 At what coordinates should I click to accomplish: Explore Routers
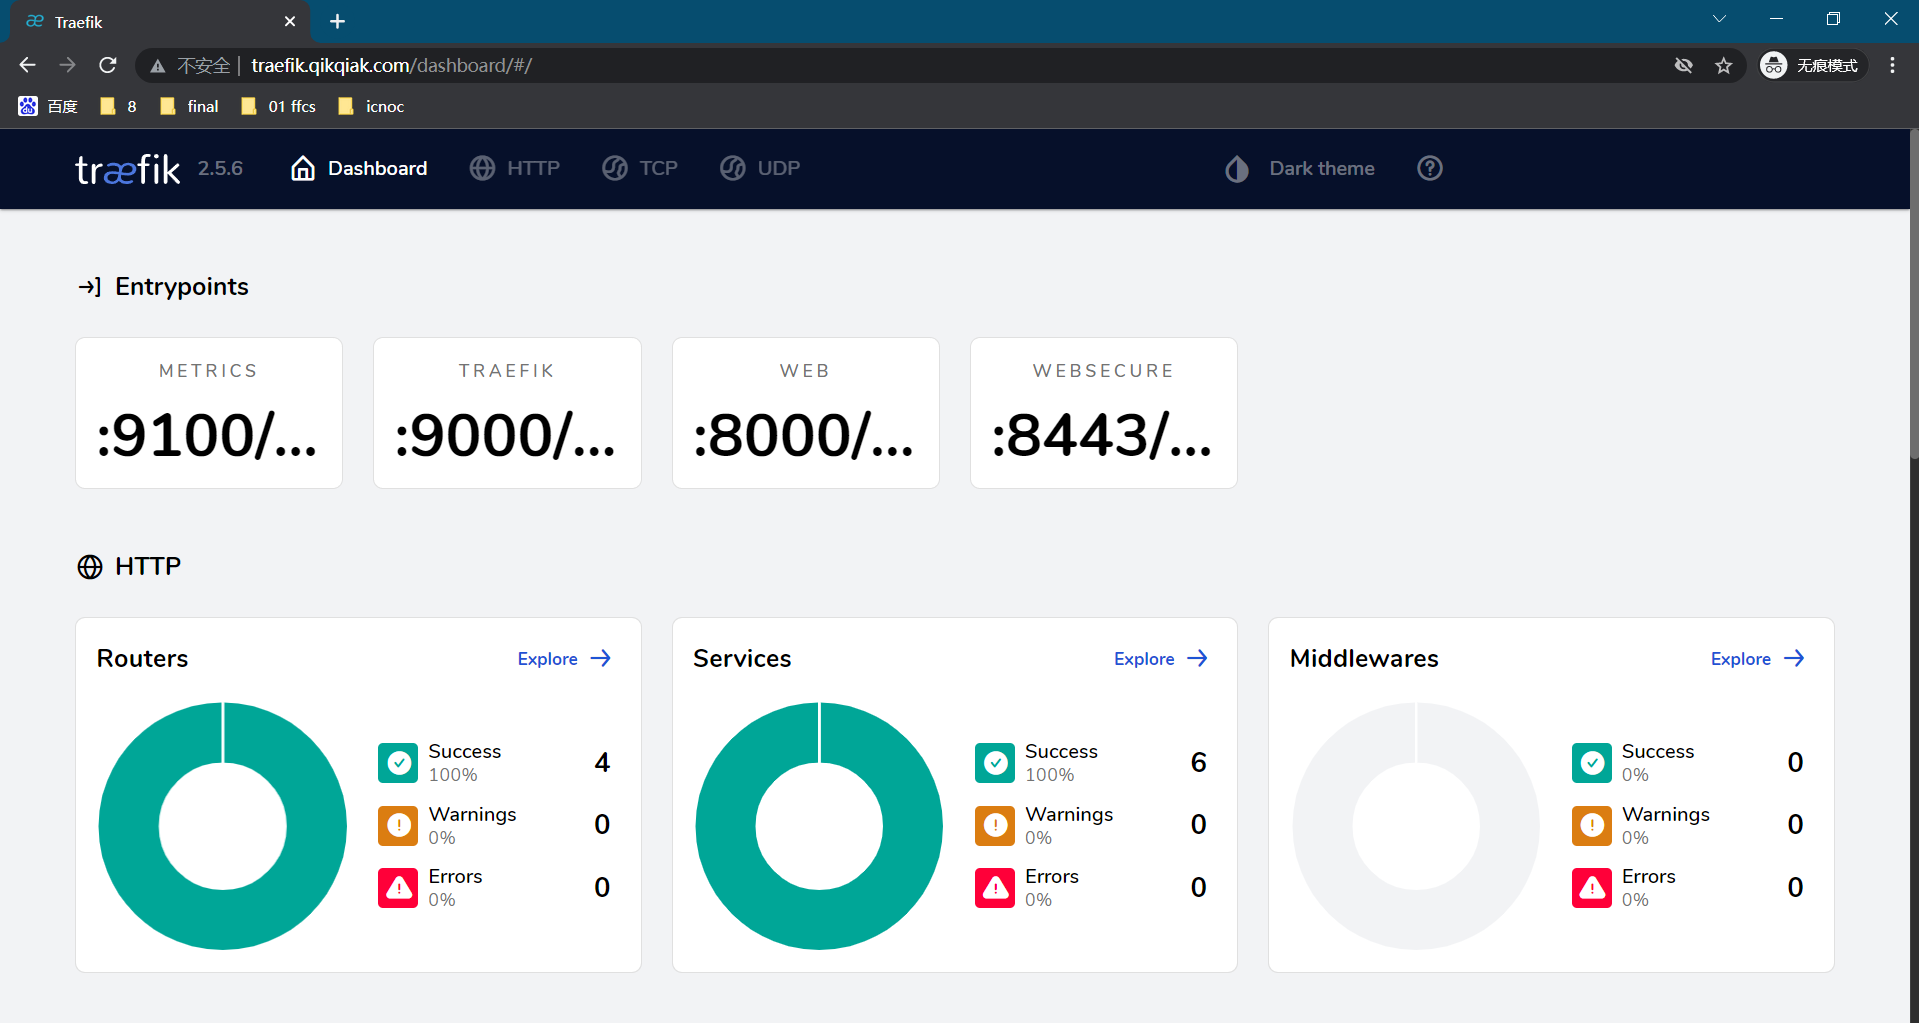click(564, 658)
